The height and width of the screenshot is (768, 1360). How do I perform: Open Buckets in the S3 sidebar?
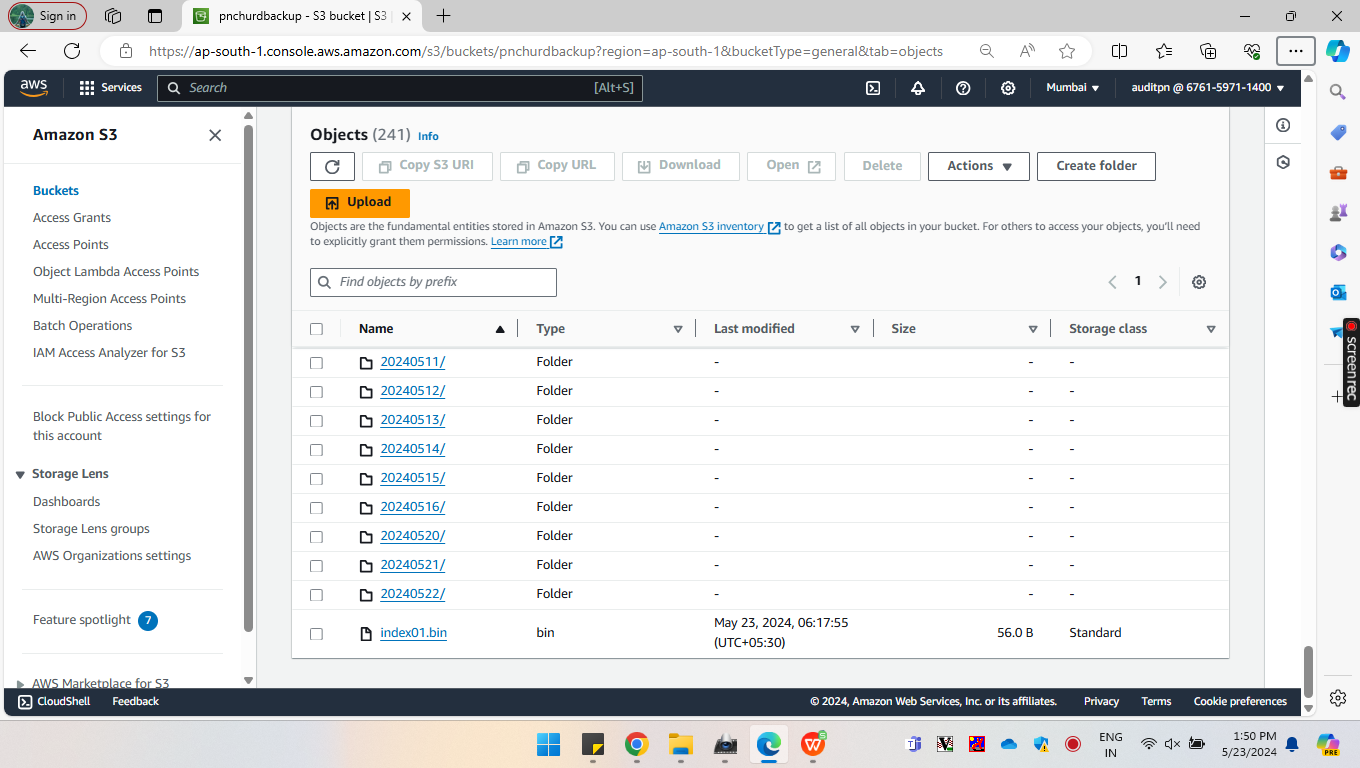tap(56, 191)
